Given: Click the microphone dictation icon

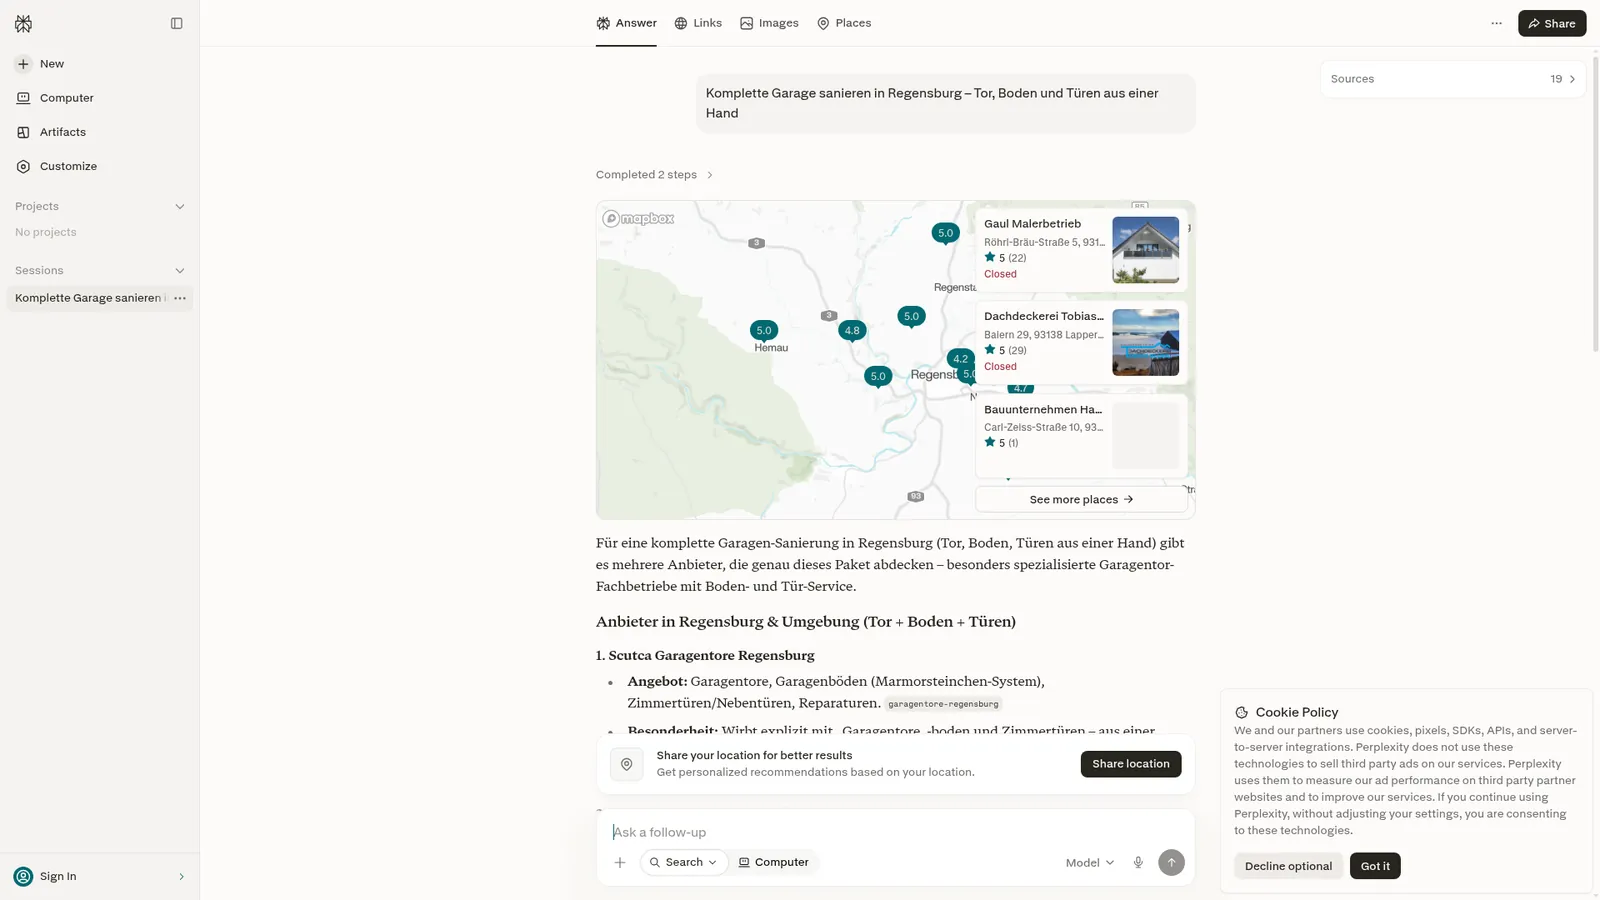Looking at the screenshot, I should (x=1138, y=863).
